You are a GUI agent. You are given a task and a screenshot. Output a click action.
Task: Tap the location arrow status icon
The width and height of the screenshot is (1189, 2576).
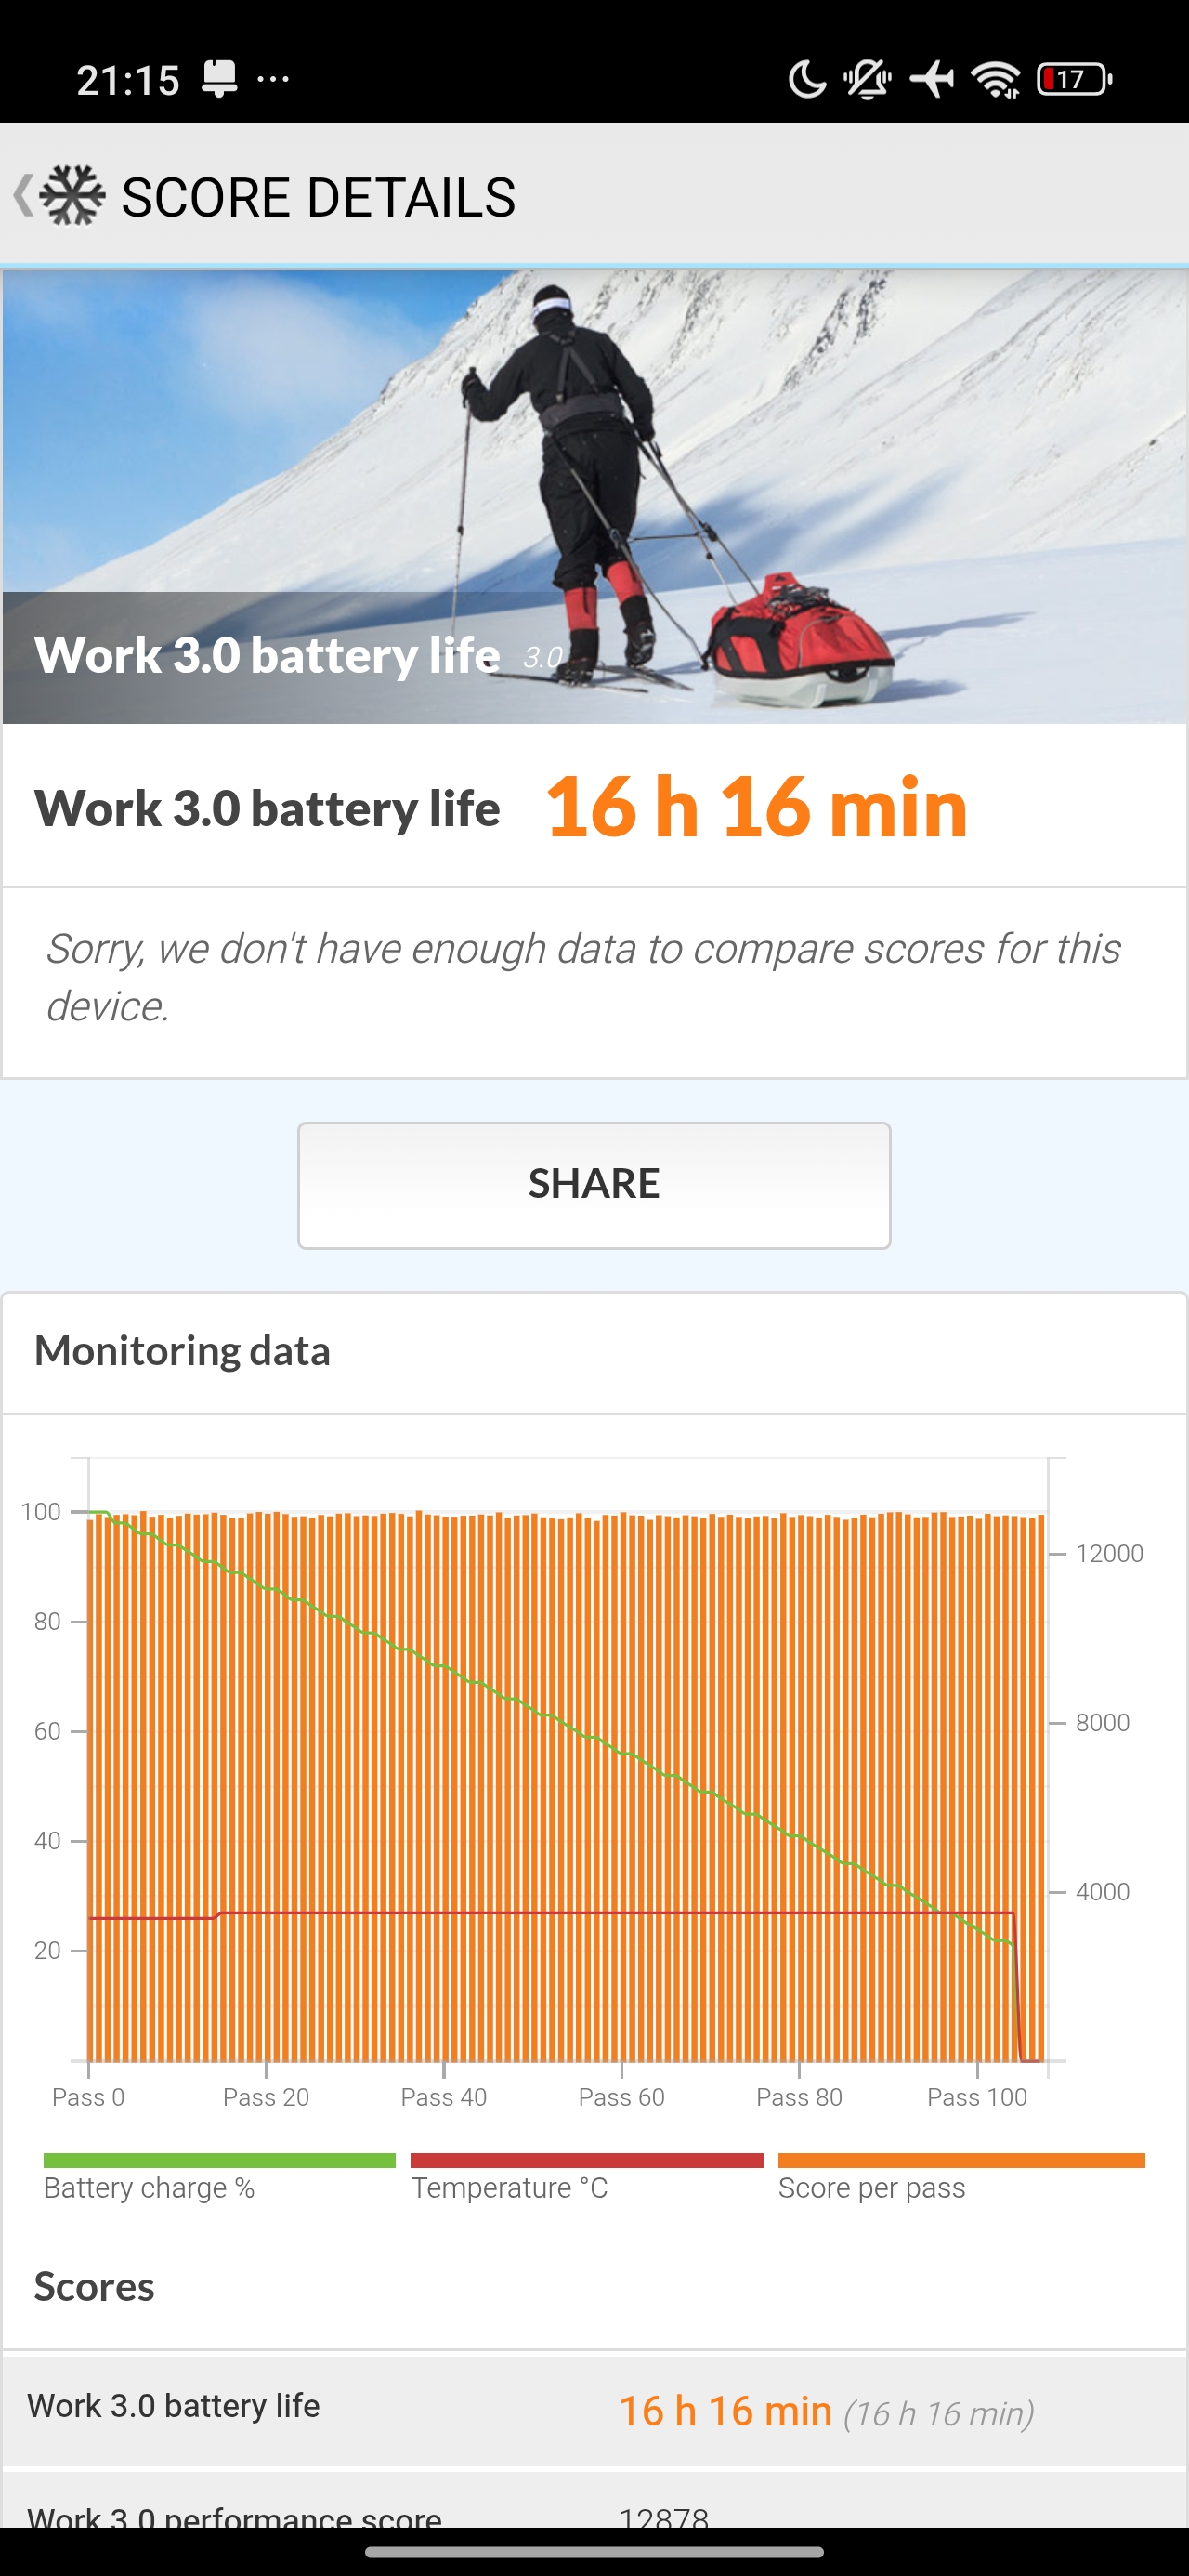coord(931,78)
